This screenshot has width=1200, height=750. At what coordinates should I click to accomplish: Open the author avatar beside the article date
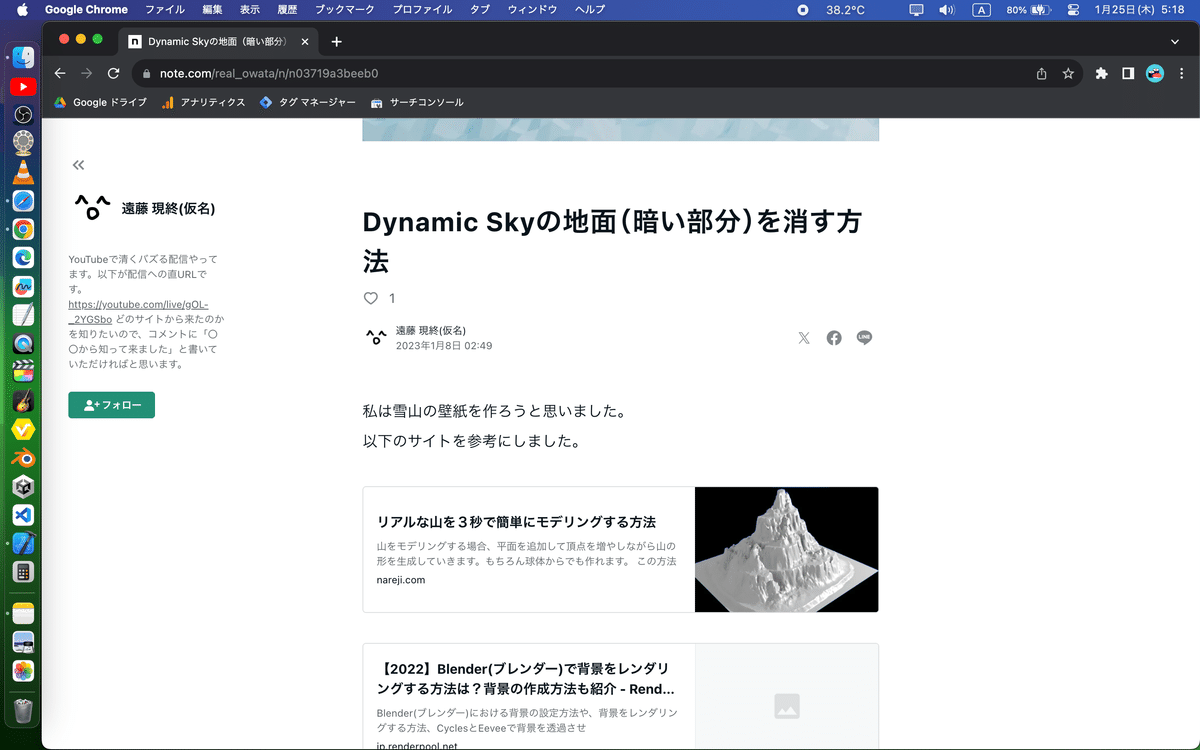pyautogui.click(x=376, y=338)
